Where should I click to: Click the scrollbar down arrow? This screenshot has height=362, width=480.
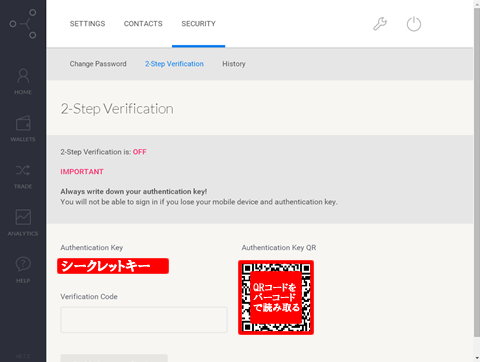click(477, 358)
